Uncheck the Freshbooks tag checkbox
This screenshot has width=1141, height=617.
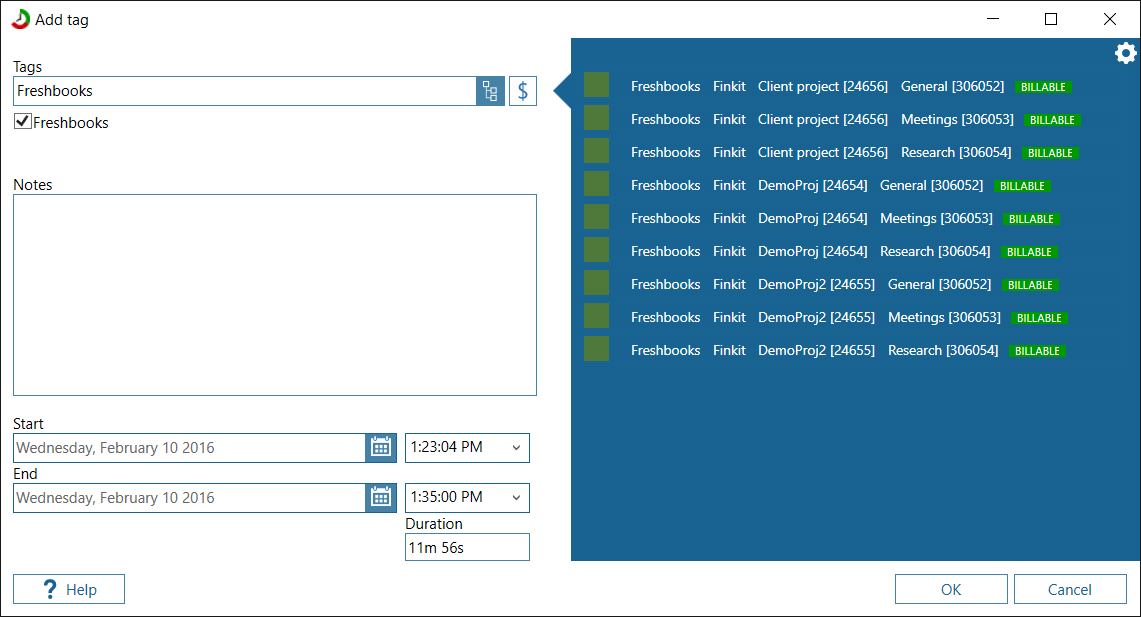(x=23, y=122)
